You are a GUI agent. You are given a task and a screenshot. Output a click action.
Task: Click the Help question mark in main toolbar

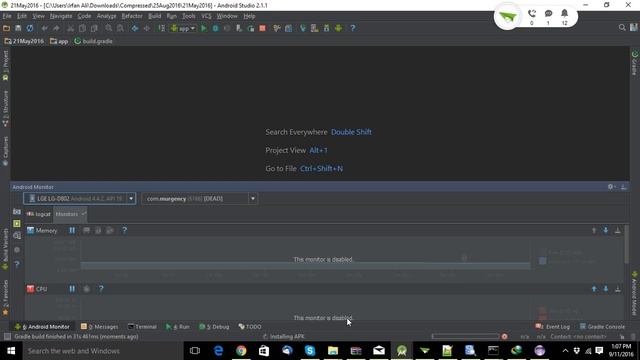[x=353, y=28]
